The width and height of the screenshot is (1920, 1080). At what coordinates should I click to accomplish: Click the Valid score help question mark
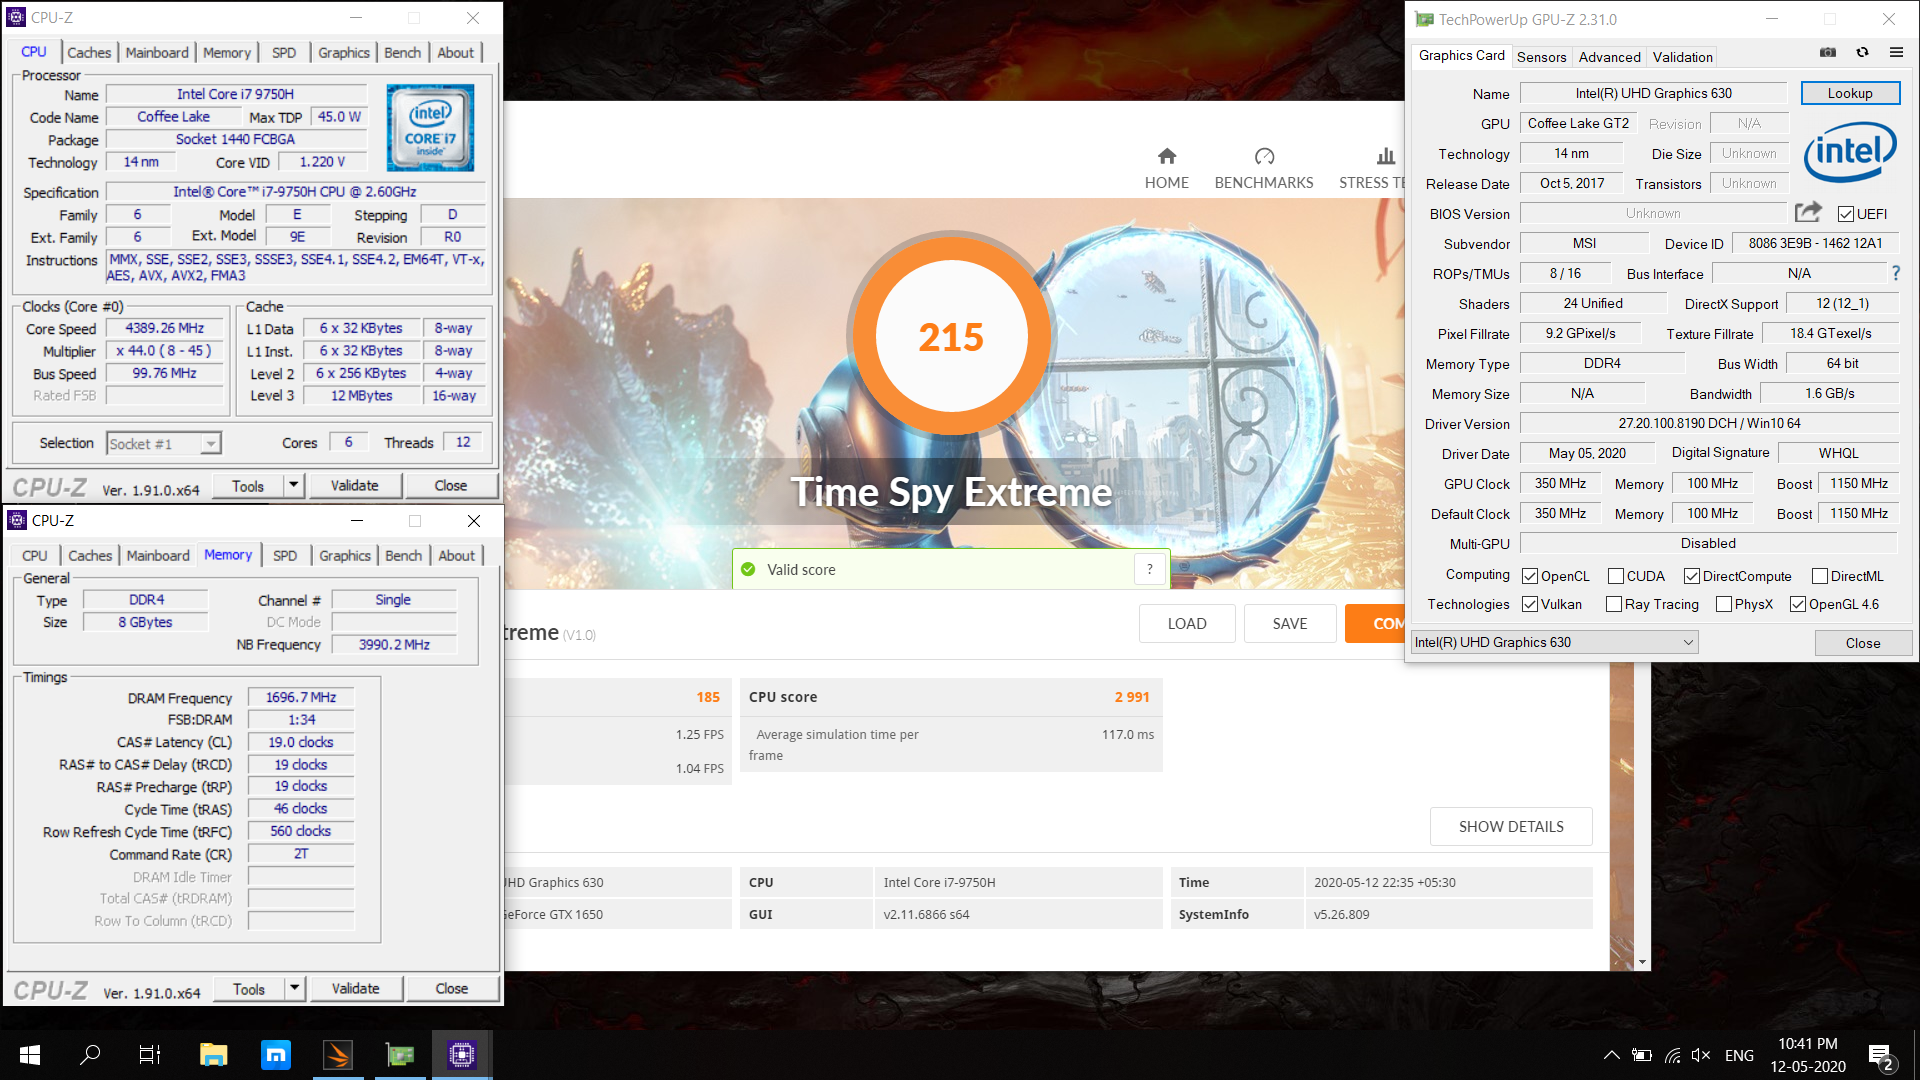(1150, 569)
